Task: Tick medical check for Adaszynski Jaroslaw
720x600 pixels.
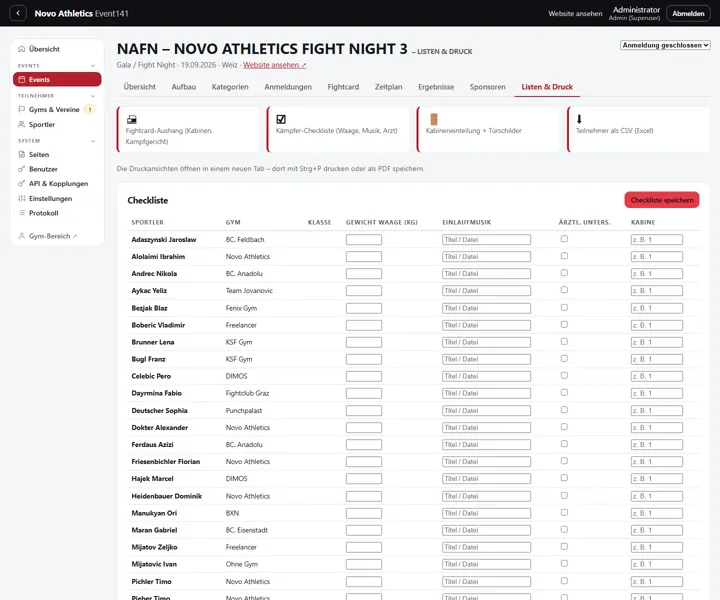Action: click(564, 239)
